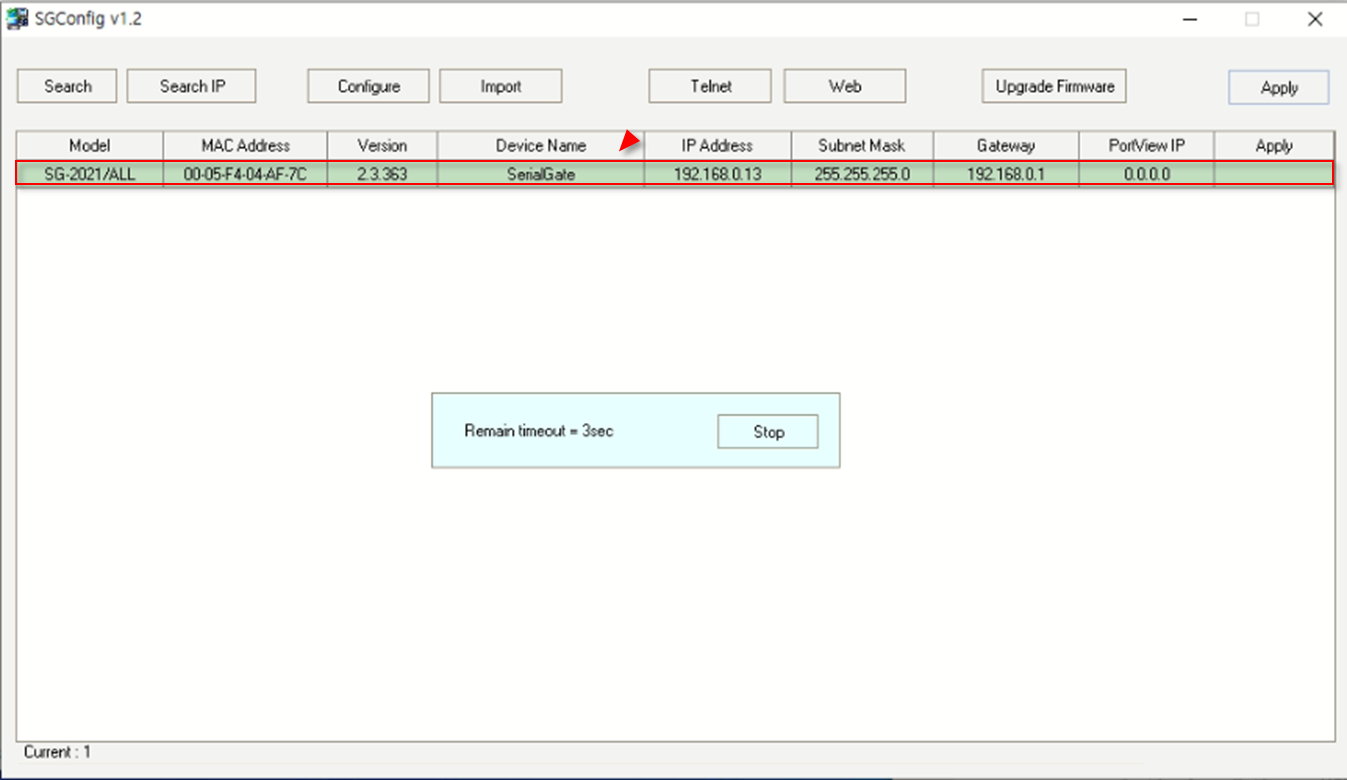Click the PortView IP value 0.0.0.0
Viewport: 1347px width, 780px height.
pos(1146,174)
